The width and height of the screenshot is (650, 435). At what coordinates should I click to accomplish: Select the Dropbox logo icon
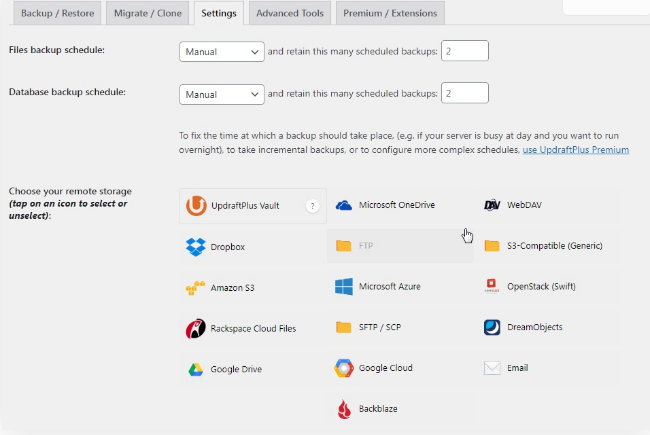pos(196,247)
